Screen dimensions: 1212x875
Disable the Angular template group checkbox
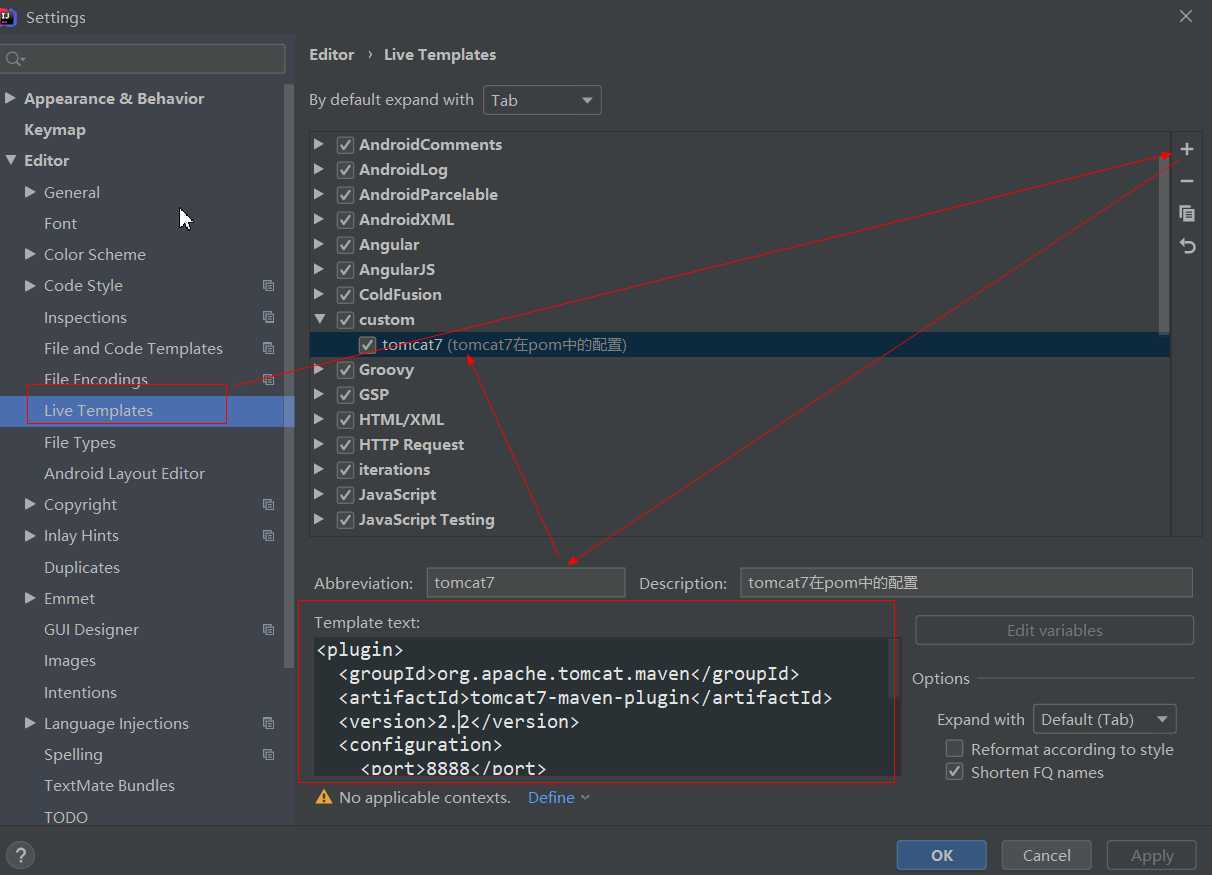(345, 245)
